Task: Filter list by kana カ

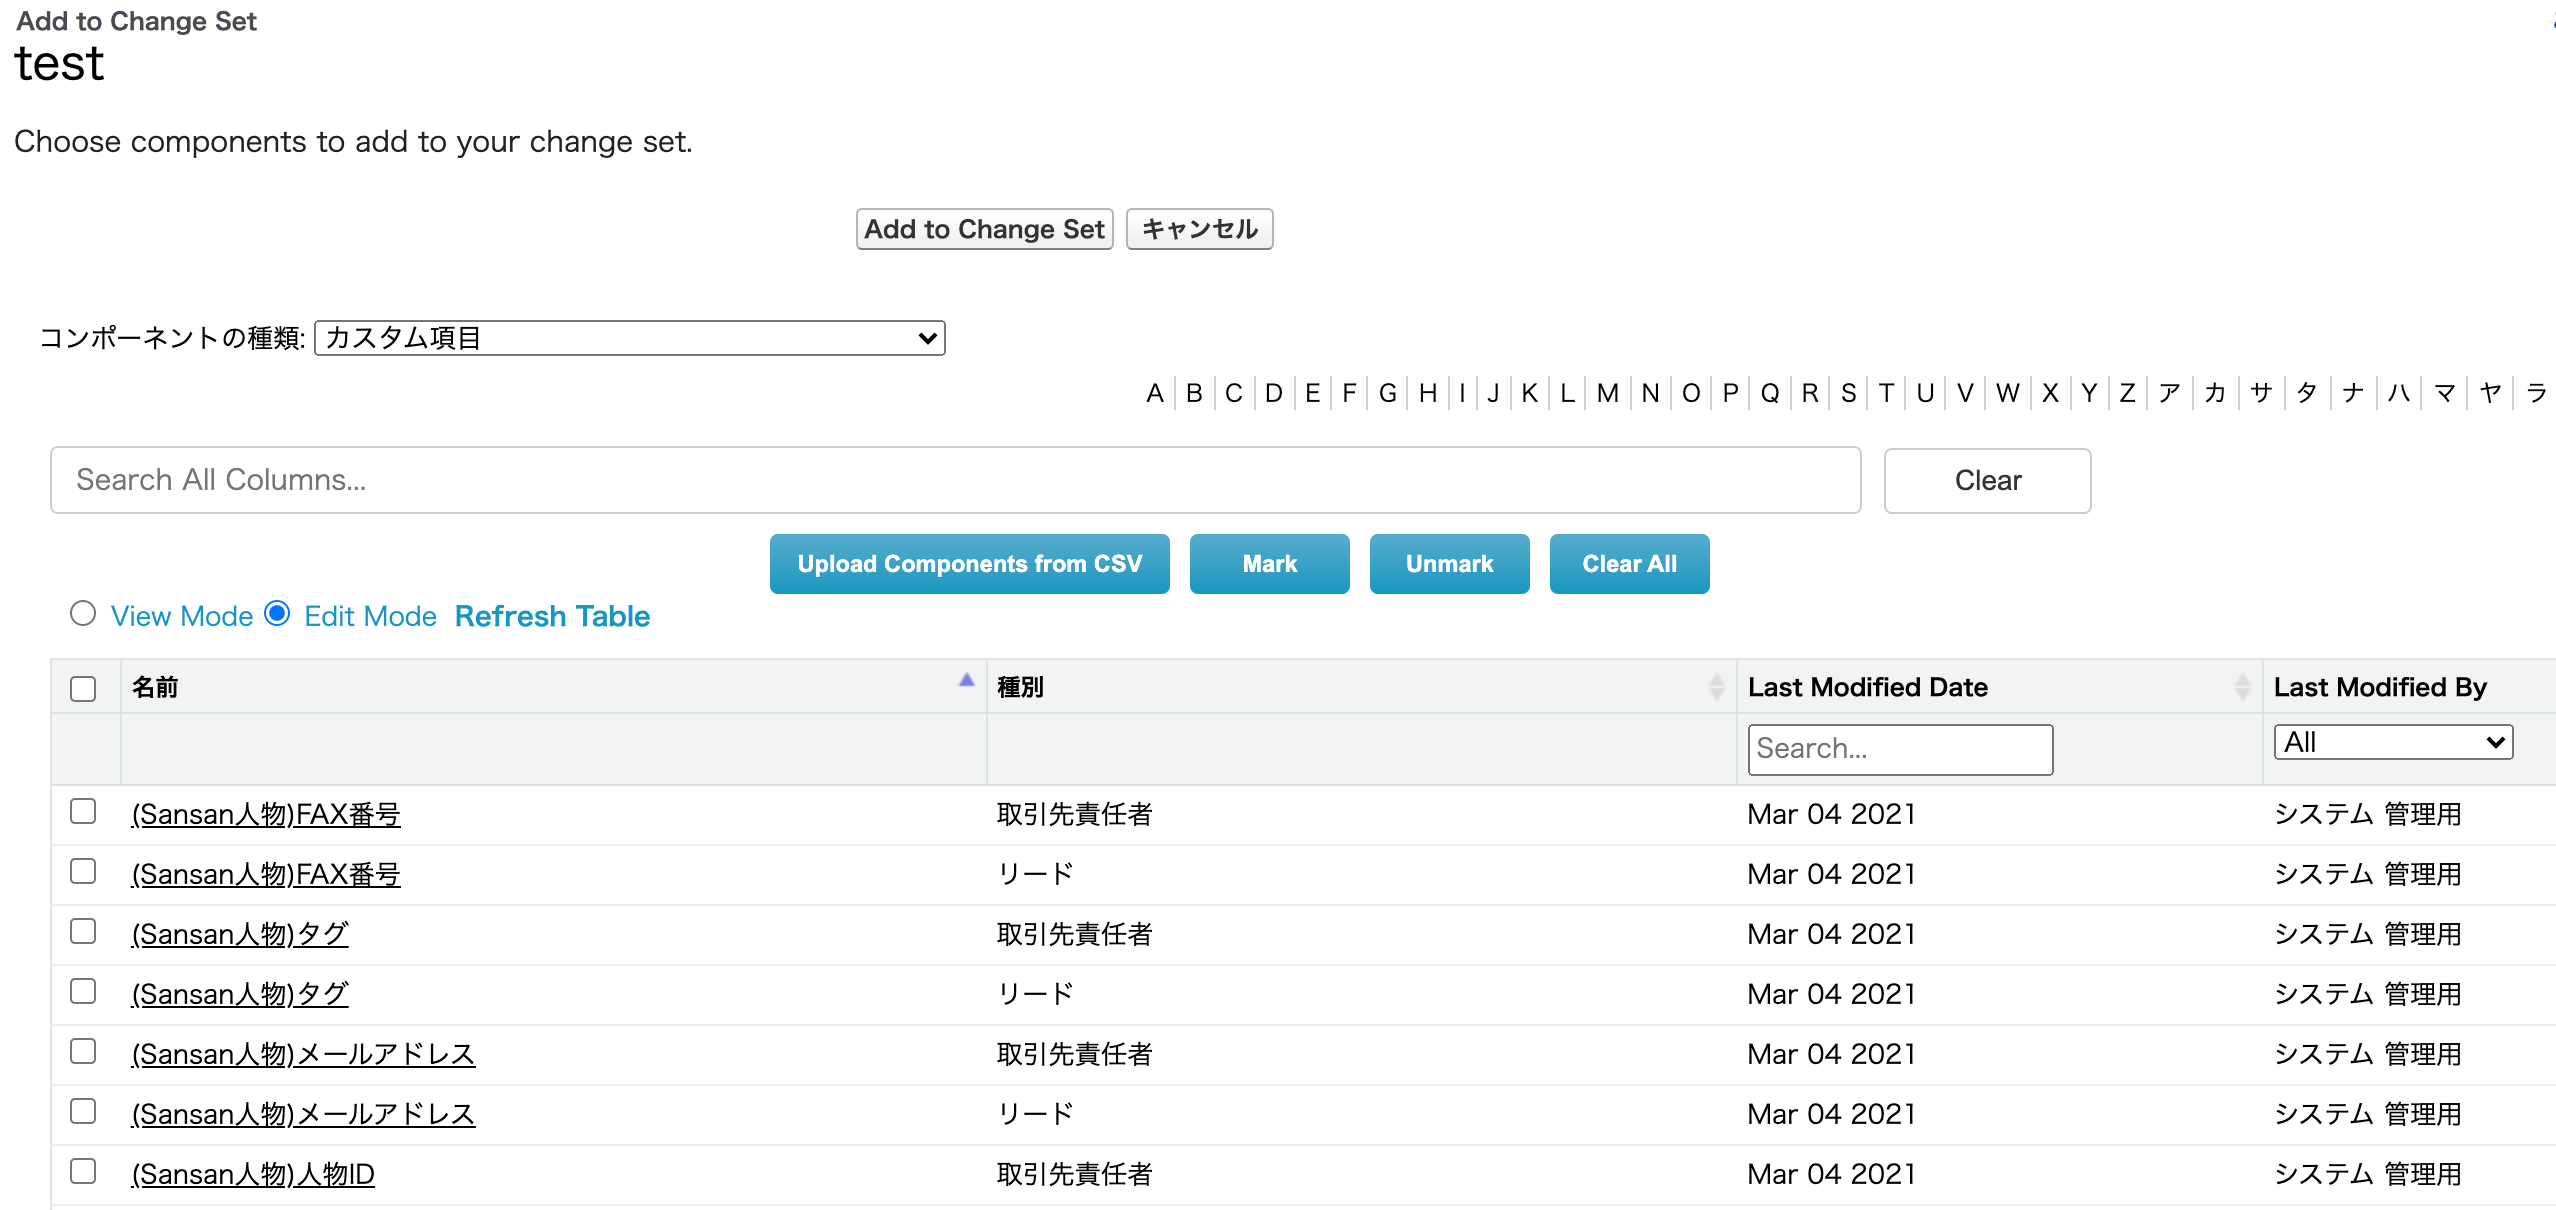Action: [x=2215, y=393]
